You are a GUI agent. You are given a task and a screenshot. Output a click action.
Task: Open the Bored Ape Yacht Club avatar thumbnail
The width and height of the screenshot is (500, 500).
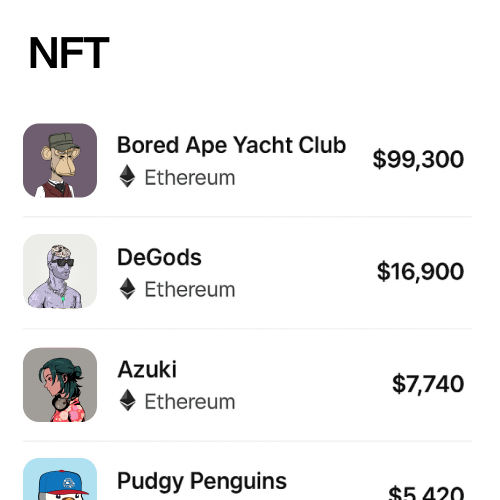[60, 160]
